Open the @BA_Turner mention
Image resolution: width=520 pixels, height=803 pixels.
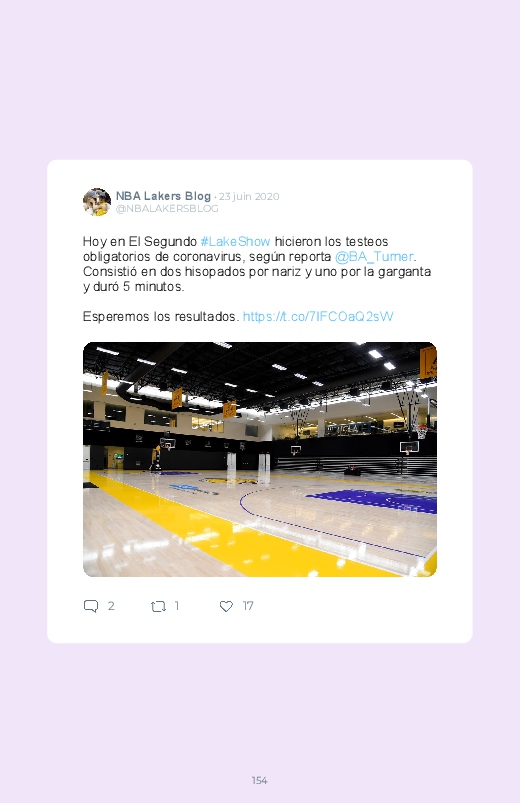pos(374,256)
